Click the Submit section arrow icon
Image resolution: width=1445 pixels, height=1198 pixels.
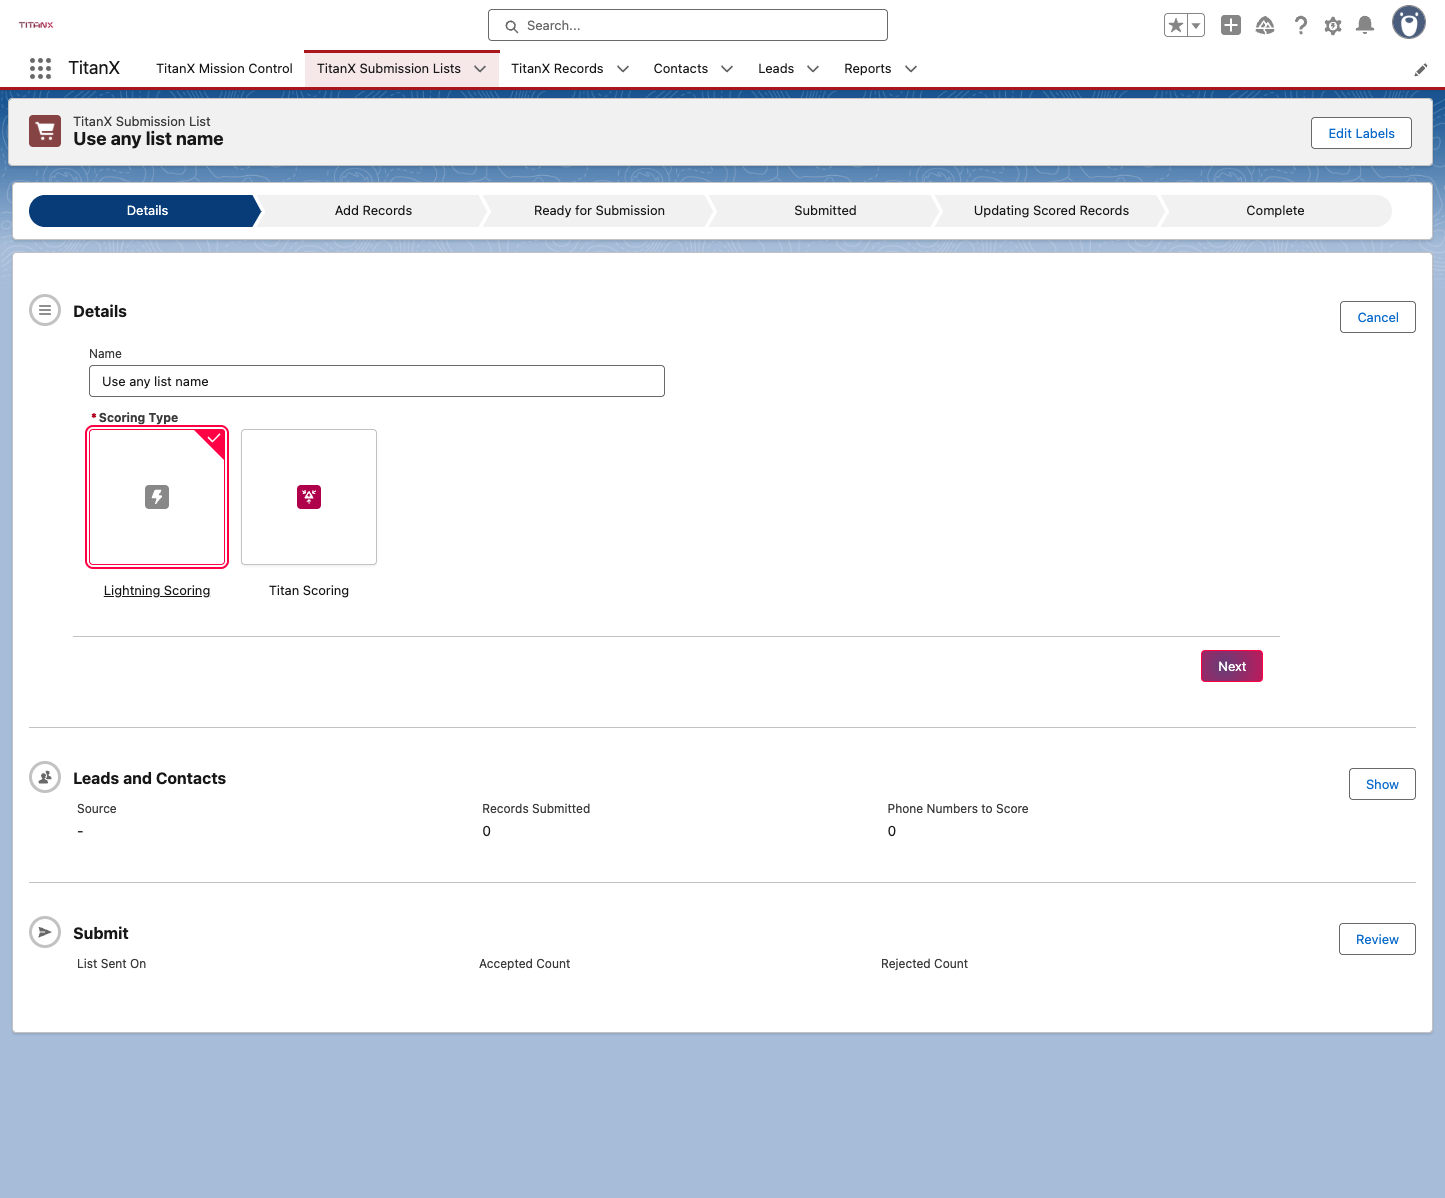click(45, 932)
